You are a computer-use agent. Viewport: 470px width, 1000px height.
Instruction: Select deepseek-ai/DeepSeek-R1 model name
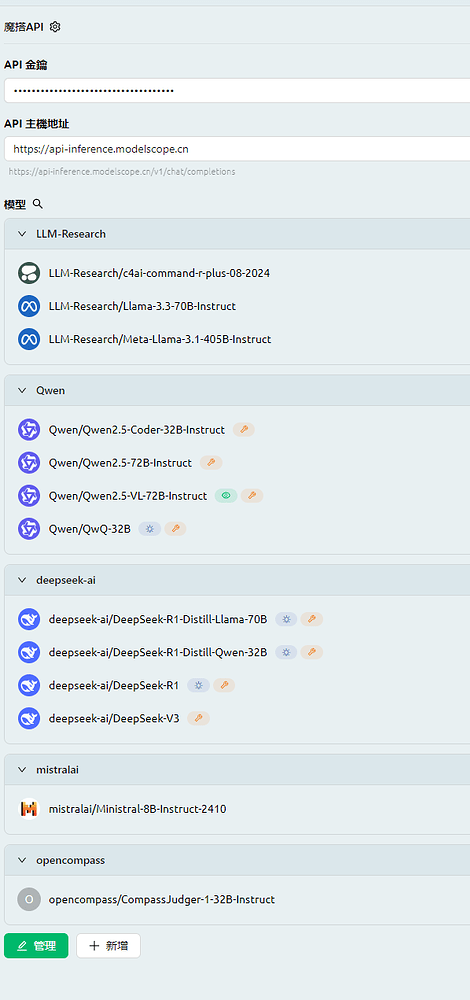click(x=114, y=685)
